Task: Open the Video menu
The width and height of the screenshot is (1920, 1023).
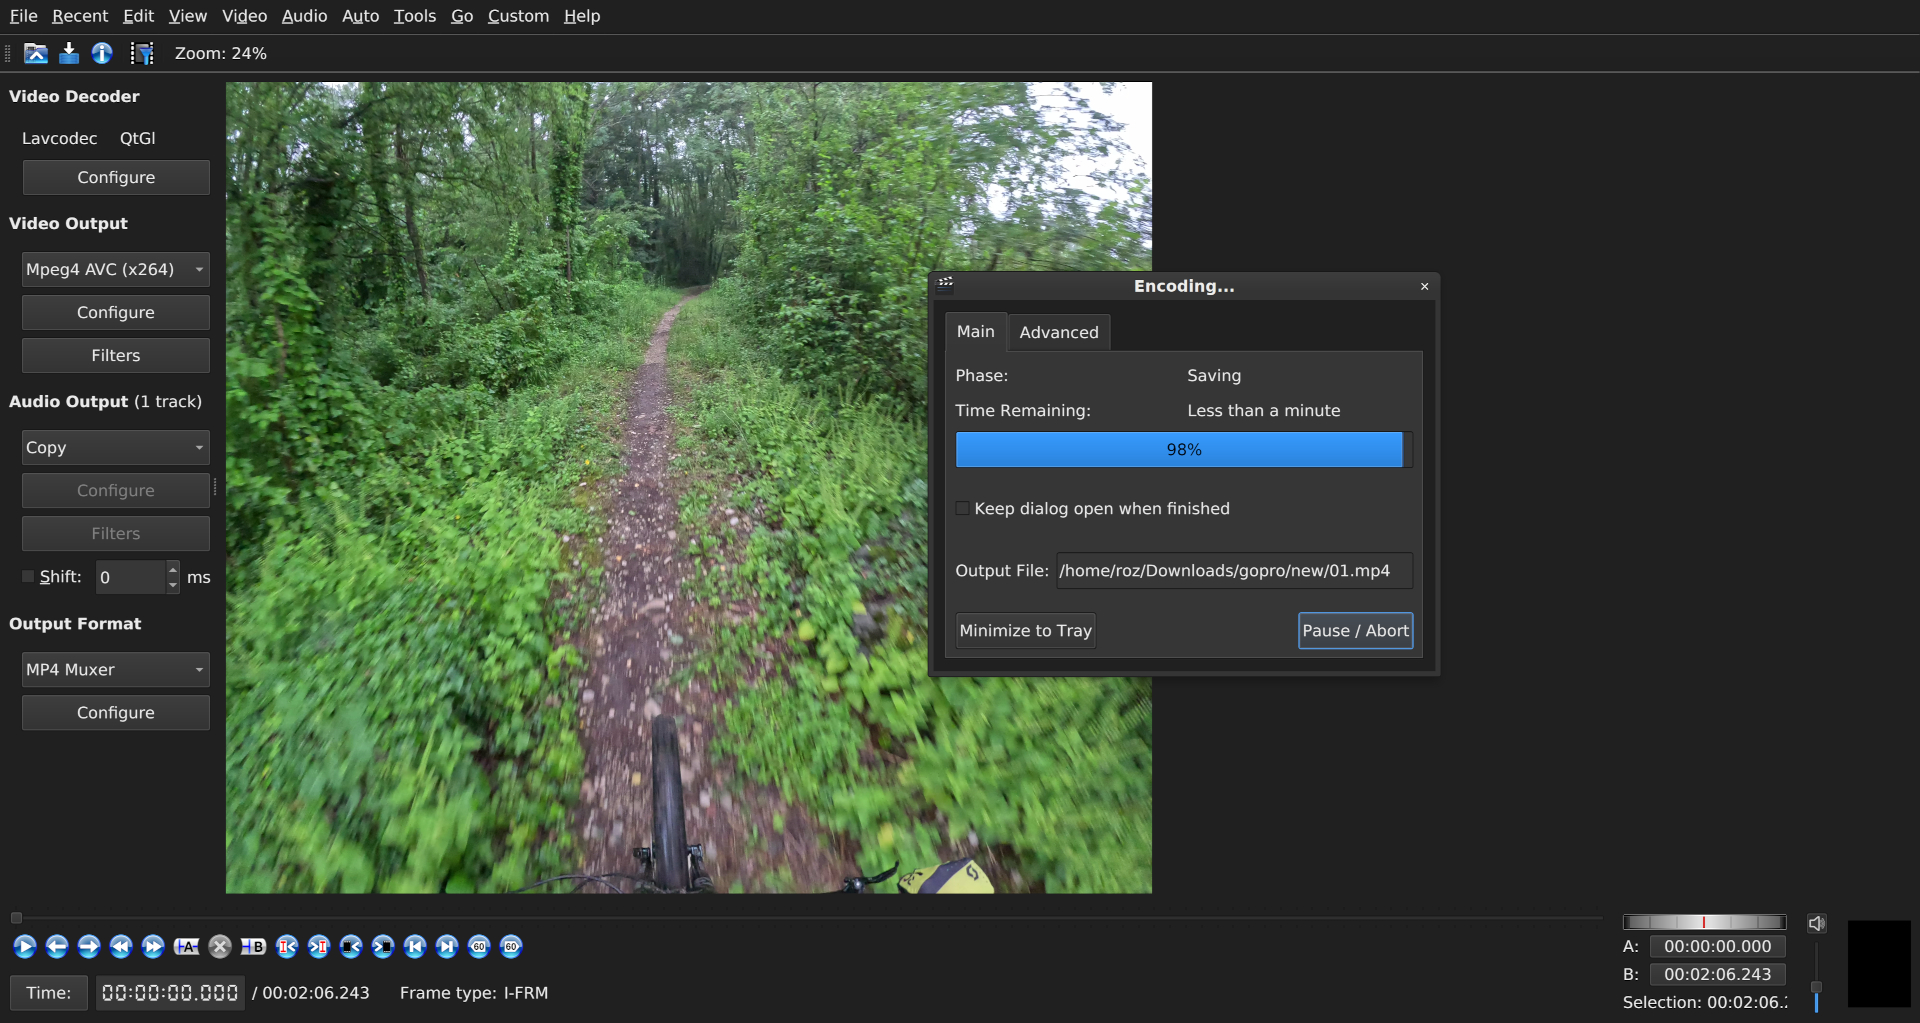Action: [244, 16]
